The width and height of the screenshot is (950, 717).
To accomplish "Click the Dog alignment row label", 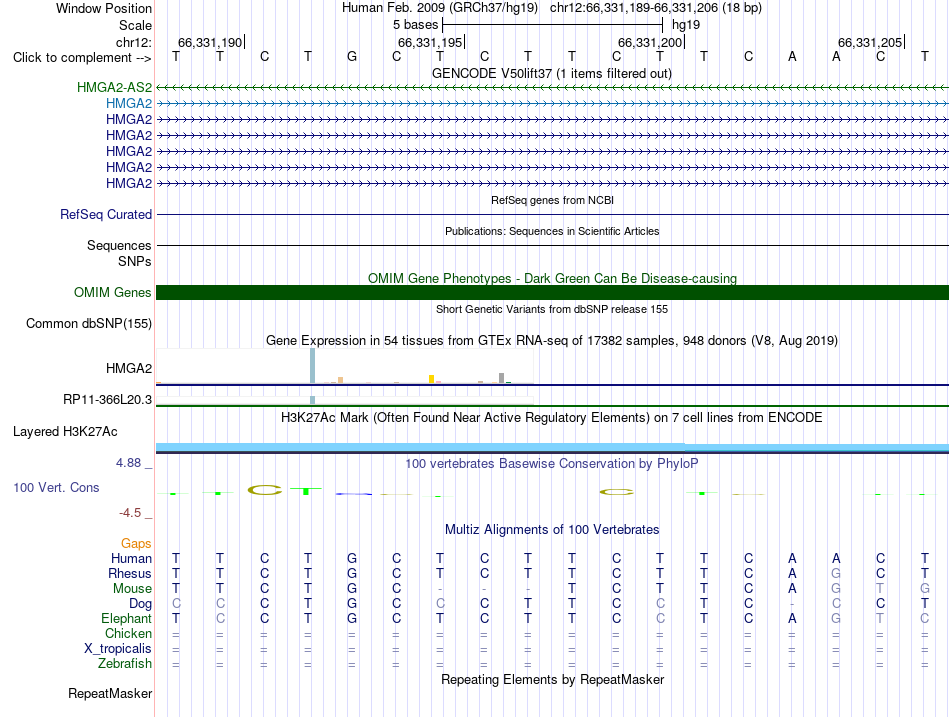I will 141,604.
